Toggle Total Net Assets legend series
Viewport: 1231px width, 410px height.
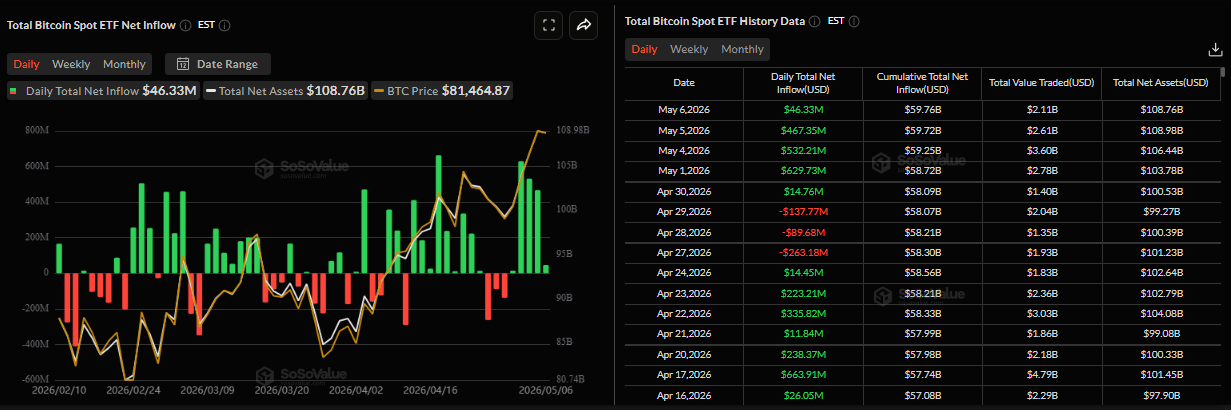[285, 91]
